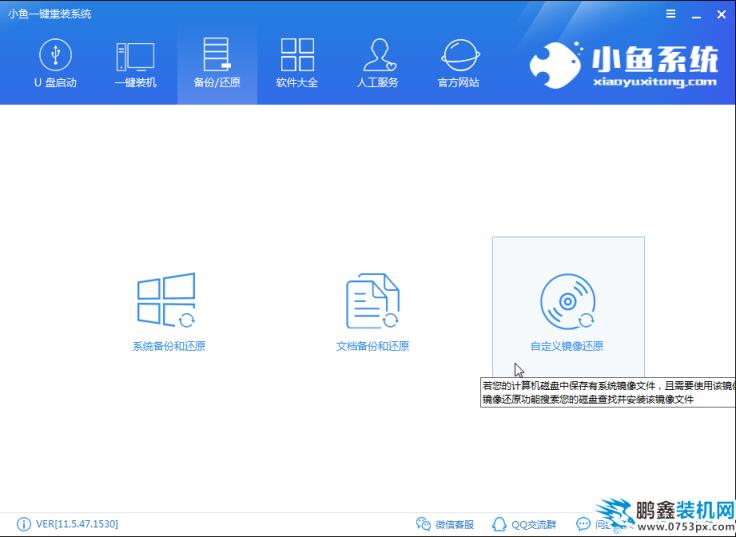Click the xiaoyuxitong.com text
The image size is (736, 537).
pos(655,82)
